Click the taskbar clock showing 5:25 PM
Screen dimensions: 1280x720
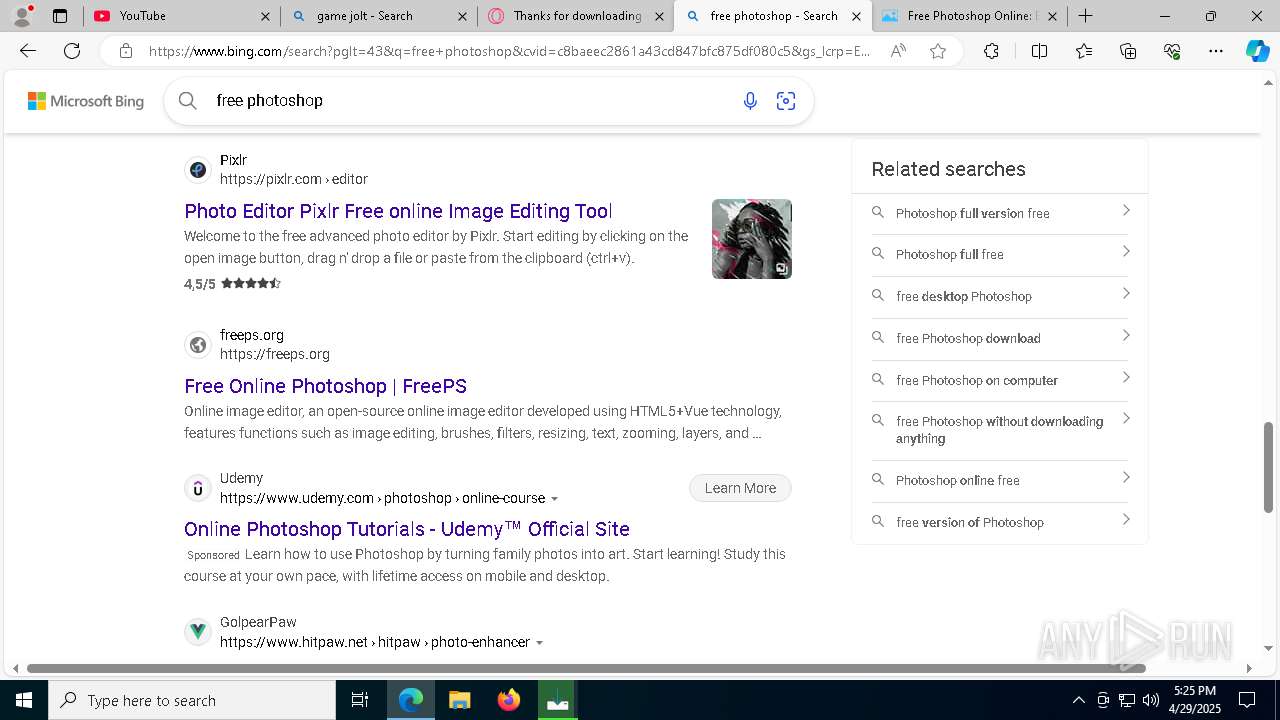[x=1195, y=700]
